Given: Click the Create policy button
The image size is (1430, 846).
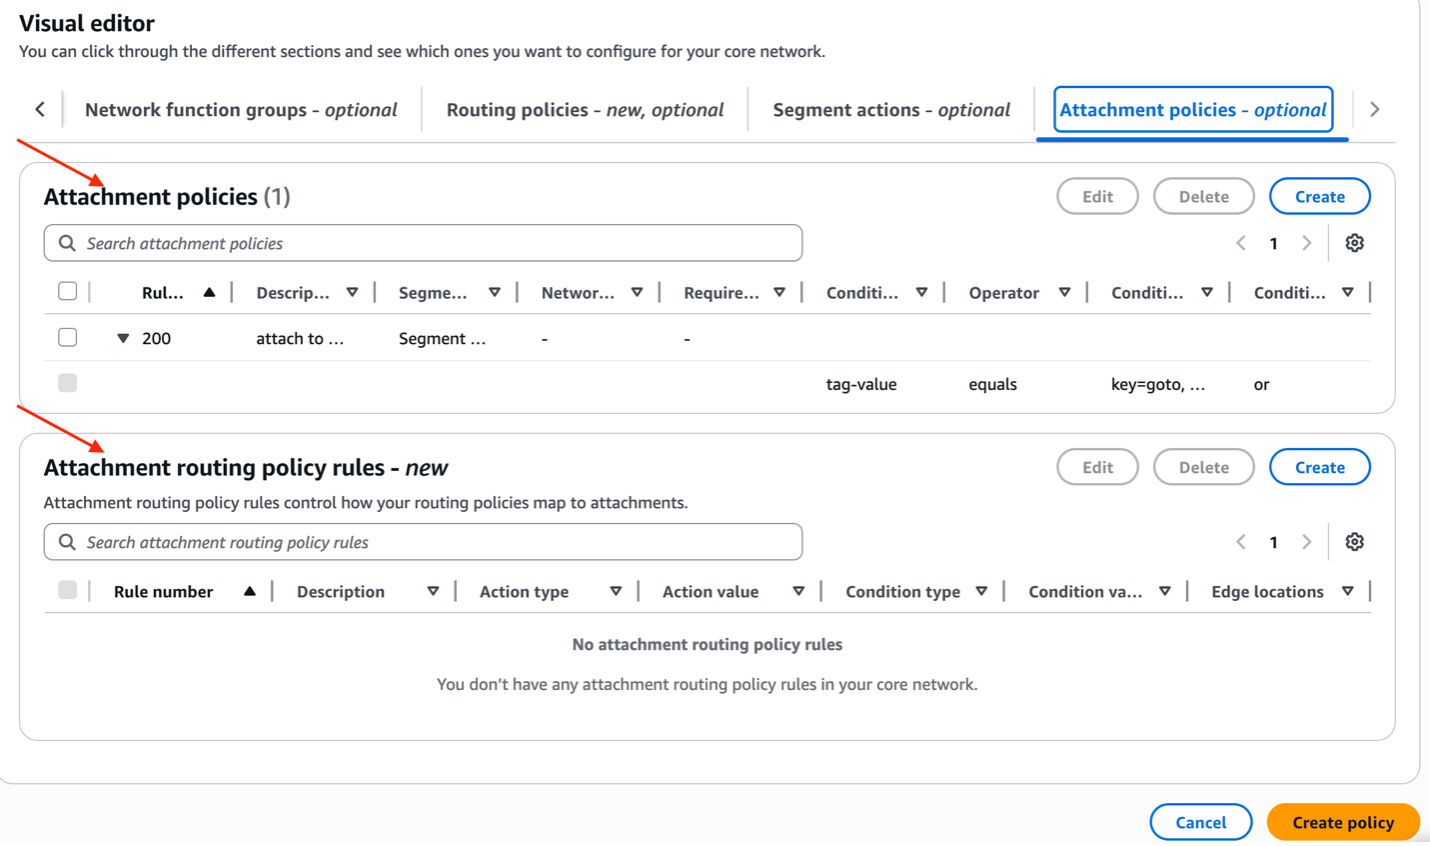Looking at the screenshot, I should 1342,822.
